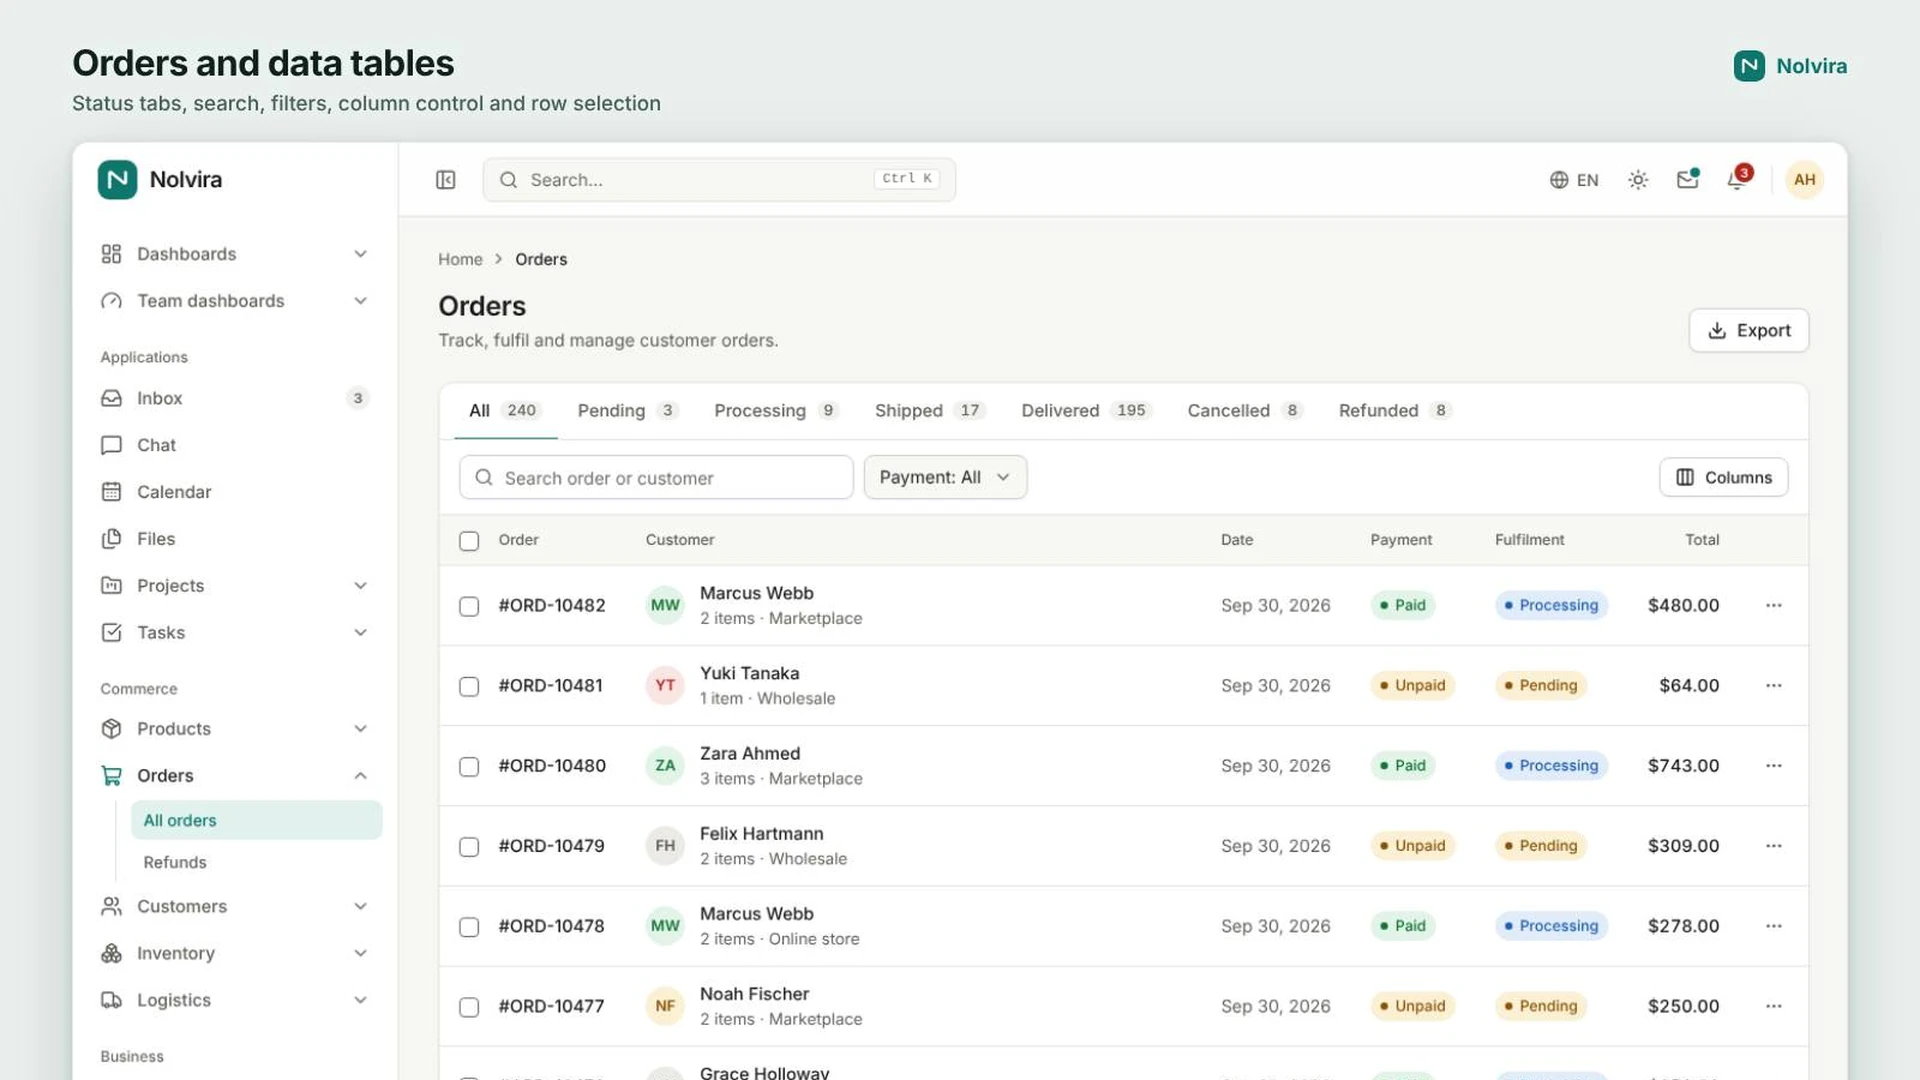Go to Home in the breadcrumb
The height and width of the screenshot is (1080, 1920).
[460, 259]
